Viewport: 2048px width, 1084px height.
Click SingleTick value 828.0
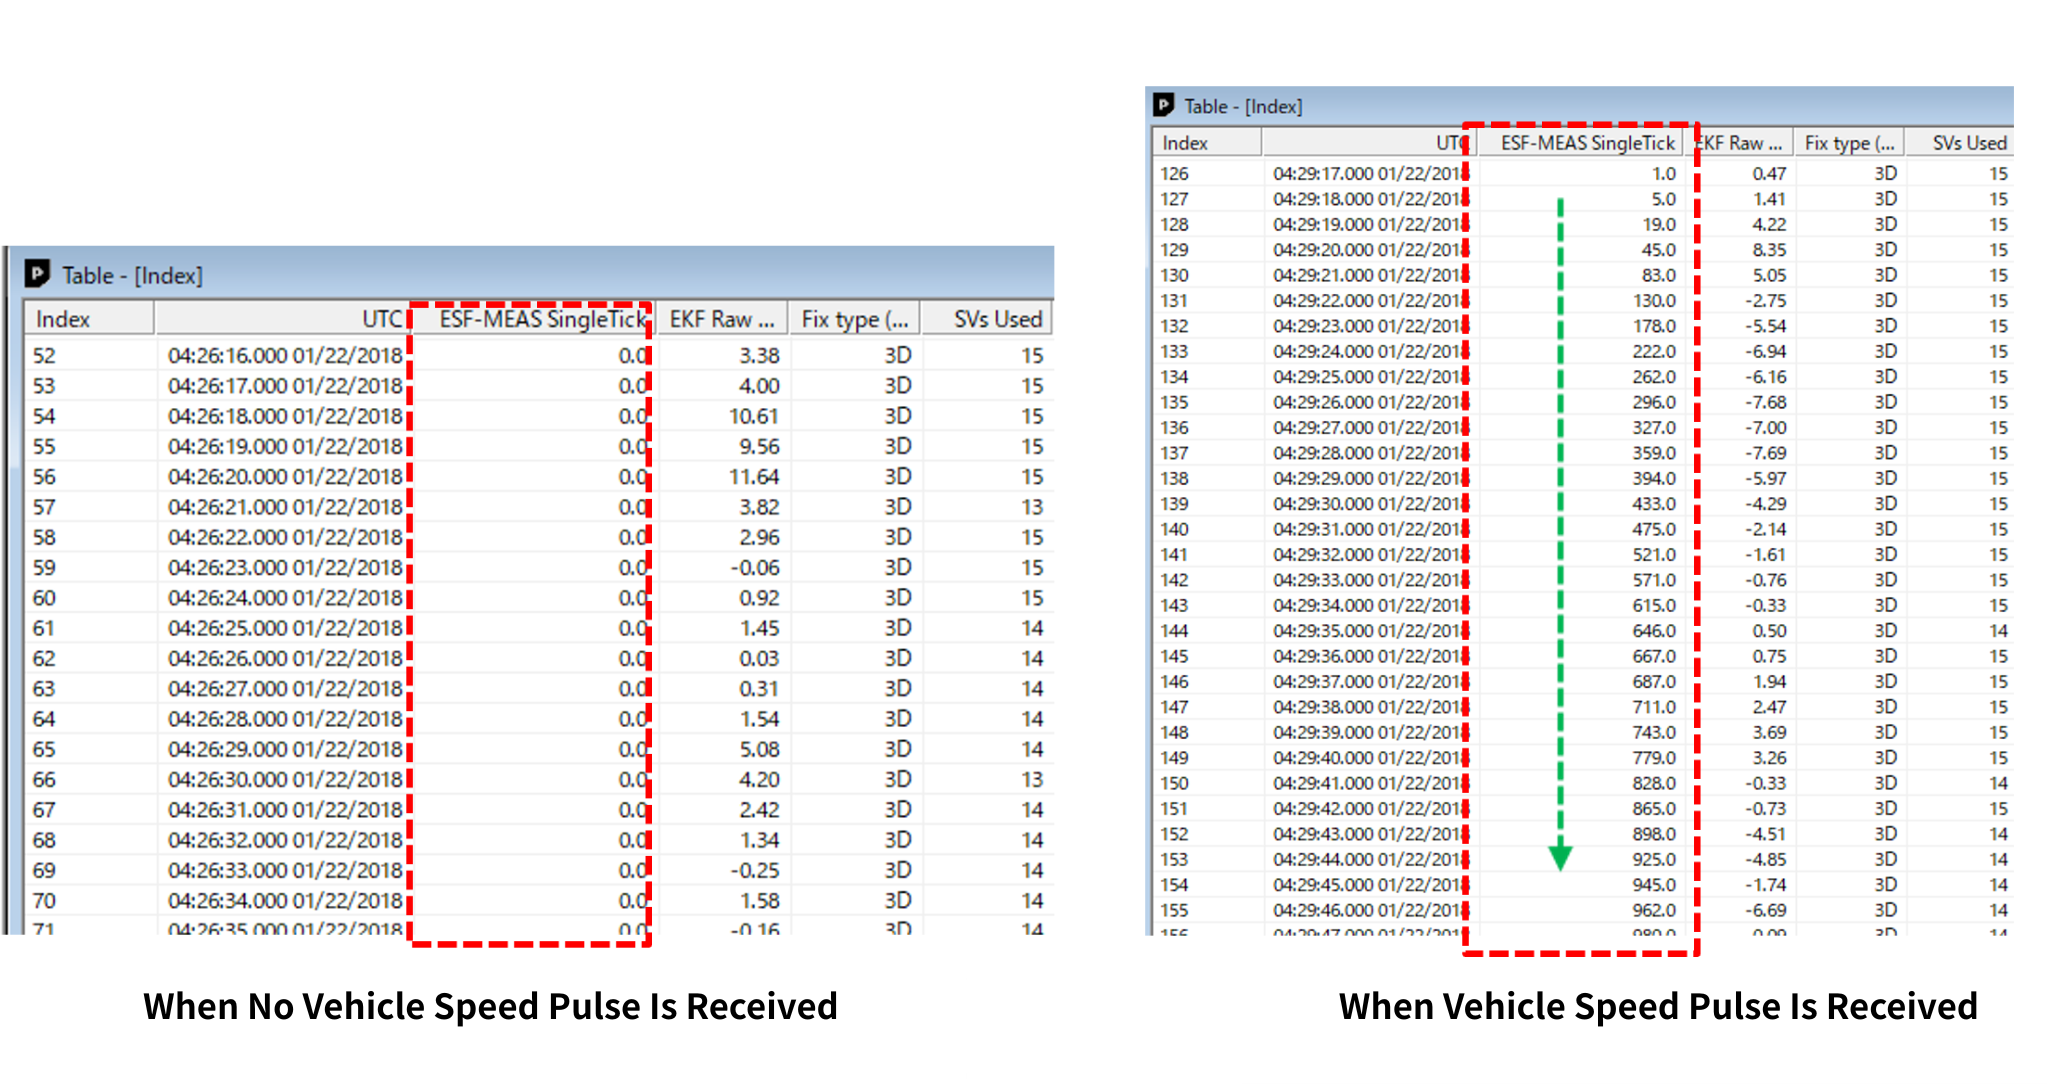(x=1654, y=783)
